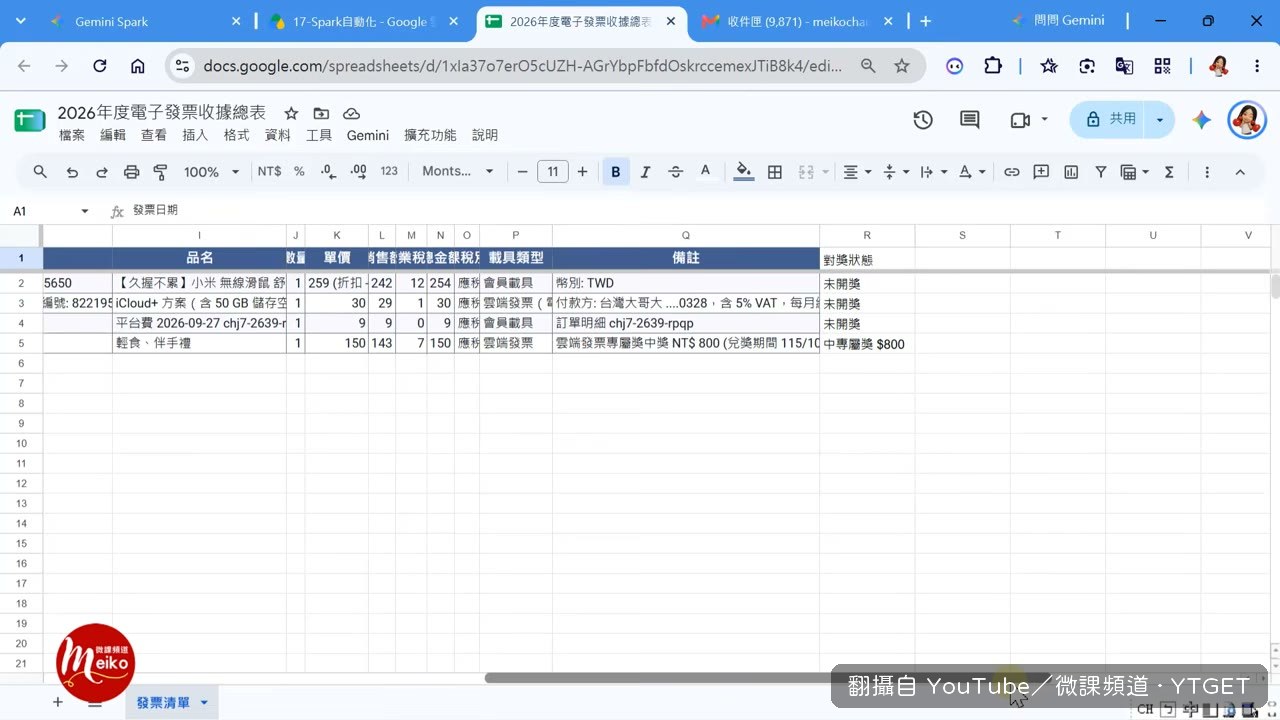Bookmark this page star in address bar
The width and height of the screenshot is (1280, 720).
coord(902,66)
